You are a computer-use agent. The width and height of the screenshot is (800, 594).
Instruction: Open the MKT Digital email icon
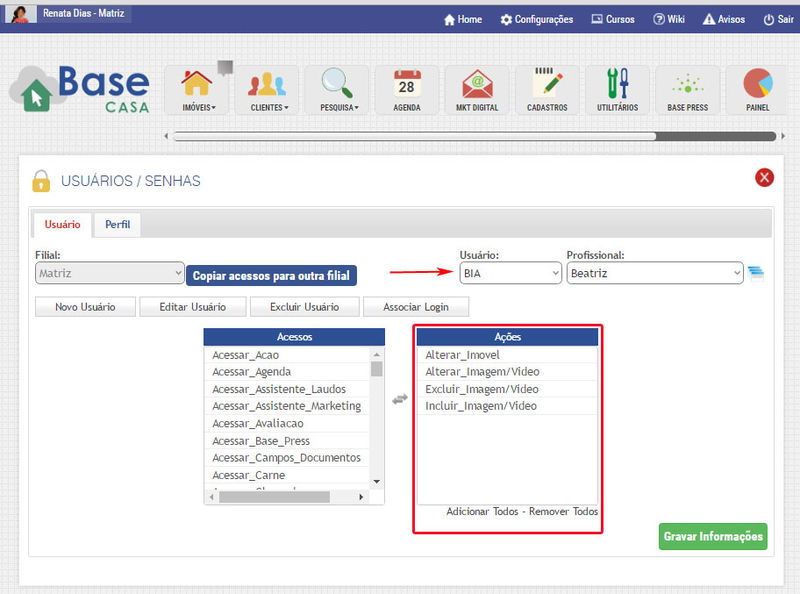(477, 88)
